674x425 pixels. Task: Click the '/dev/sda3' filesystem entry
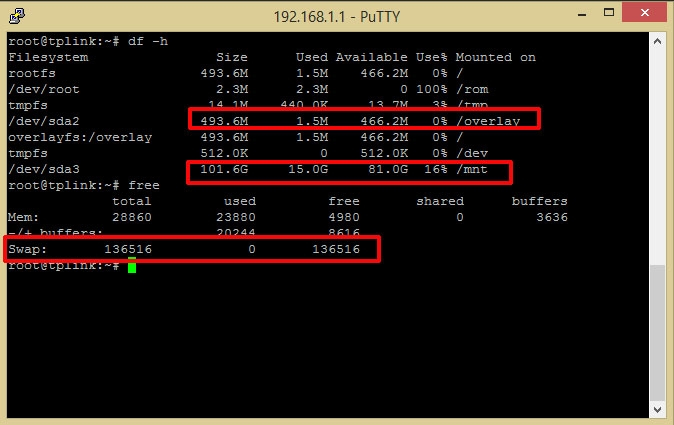pos(44,169)
